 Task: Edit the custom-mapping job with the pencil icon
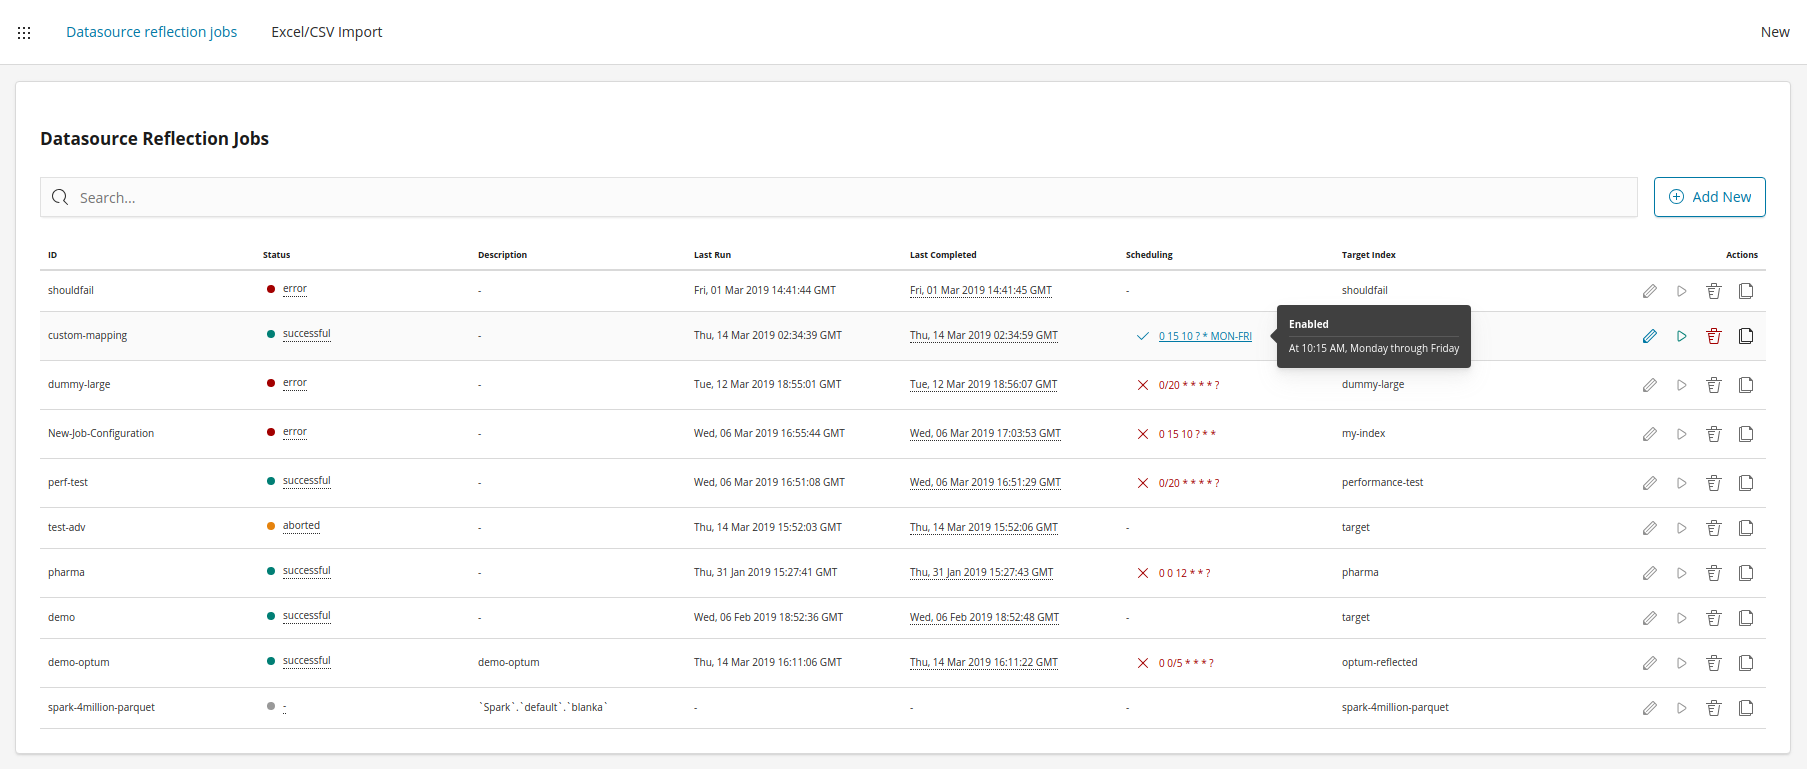[1649, 336]
